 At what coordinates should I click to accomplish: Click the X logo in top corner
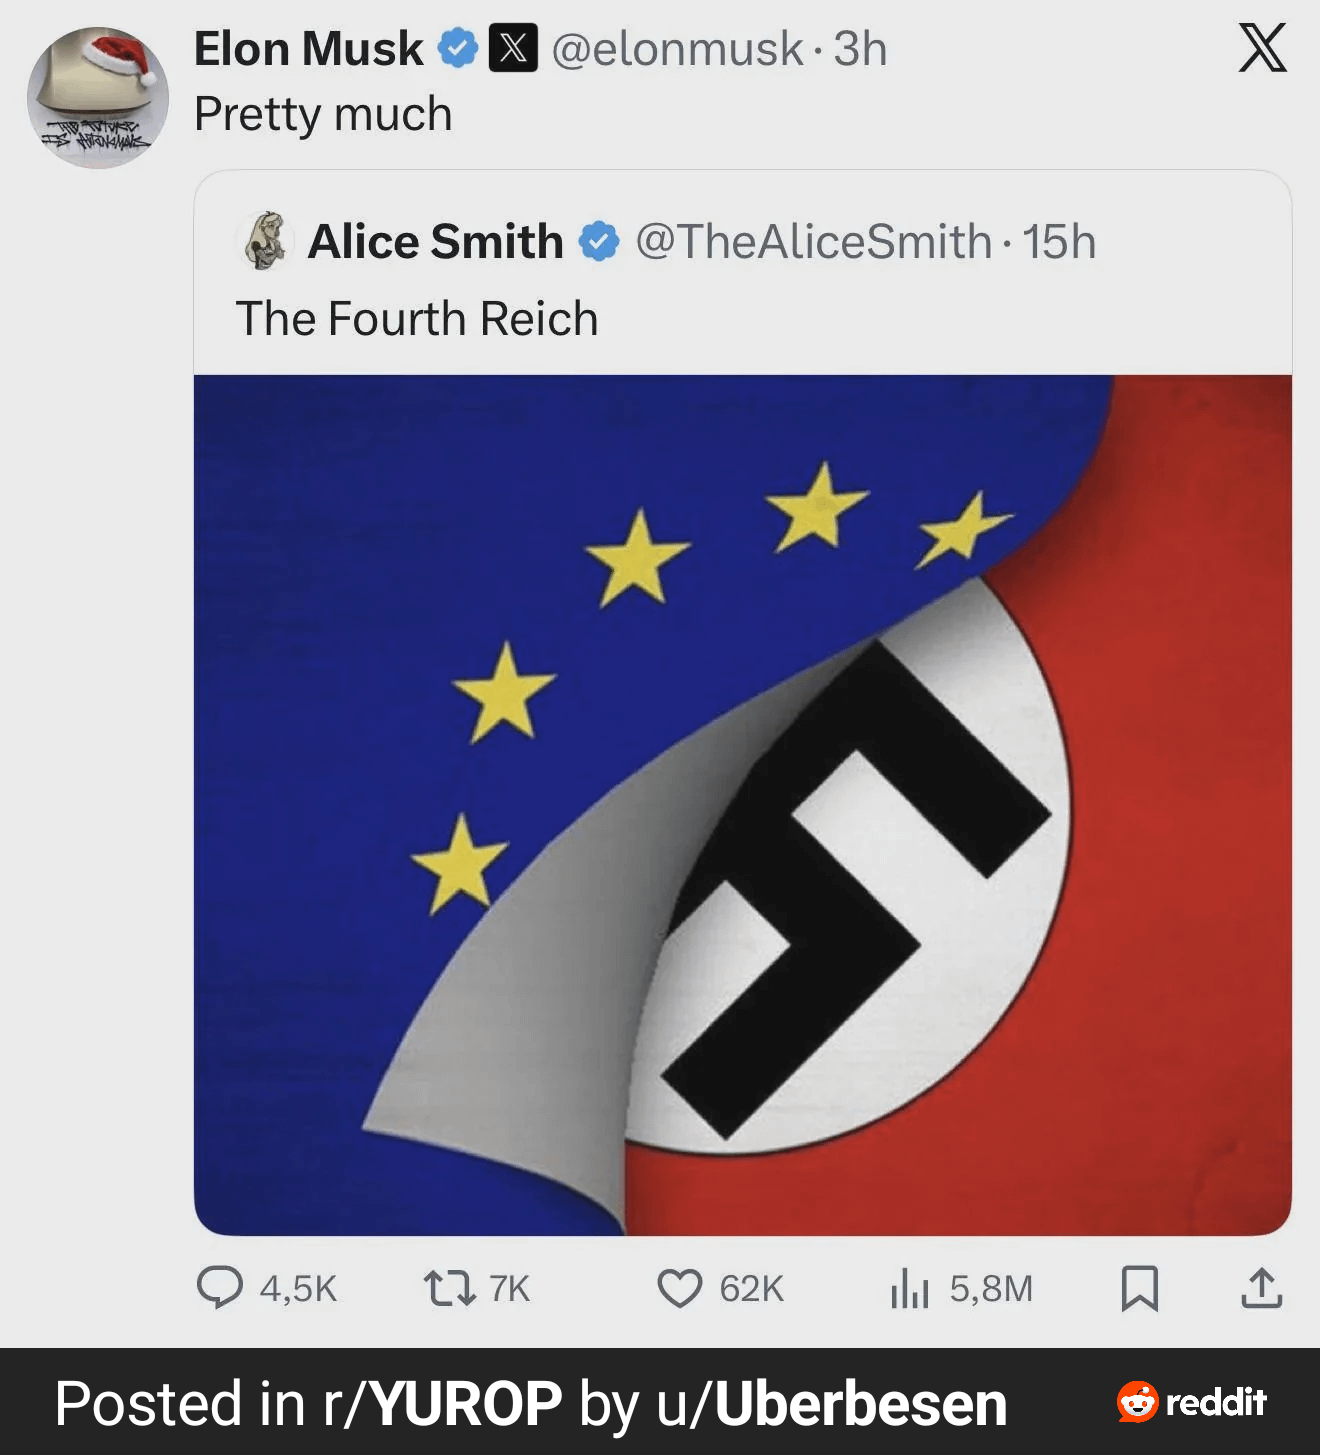pyautogui.click(x=1262, y=48)
